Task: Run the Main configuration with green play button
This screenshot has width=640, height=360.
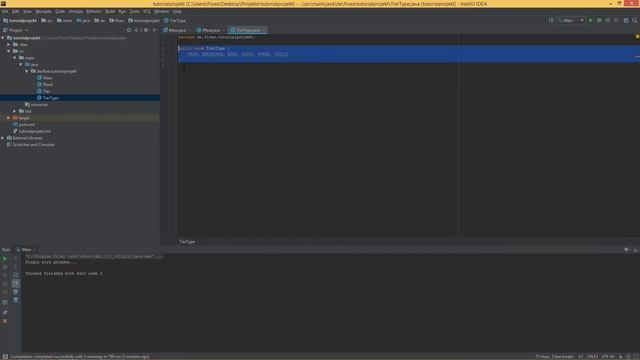Action: point(591,20)
